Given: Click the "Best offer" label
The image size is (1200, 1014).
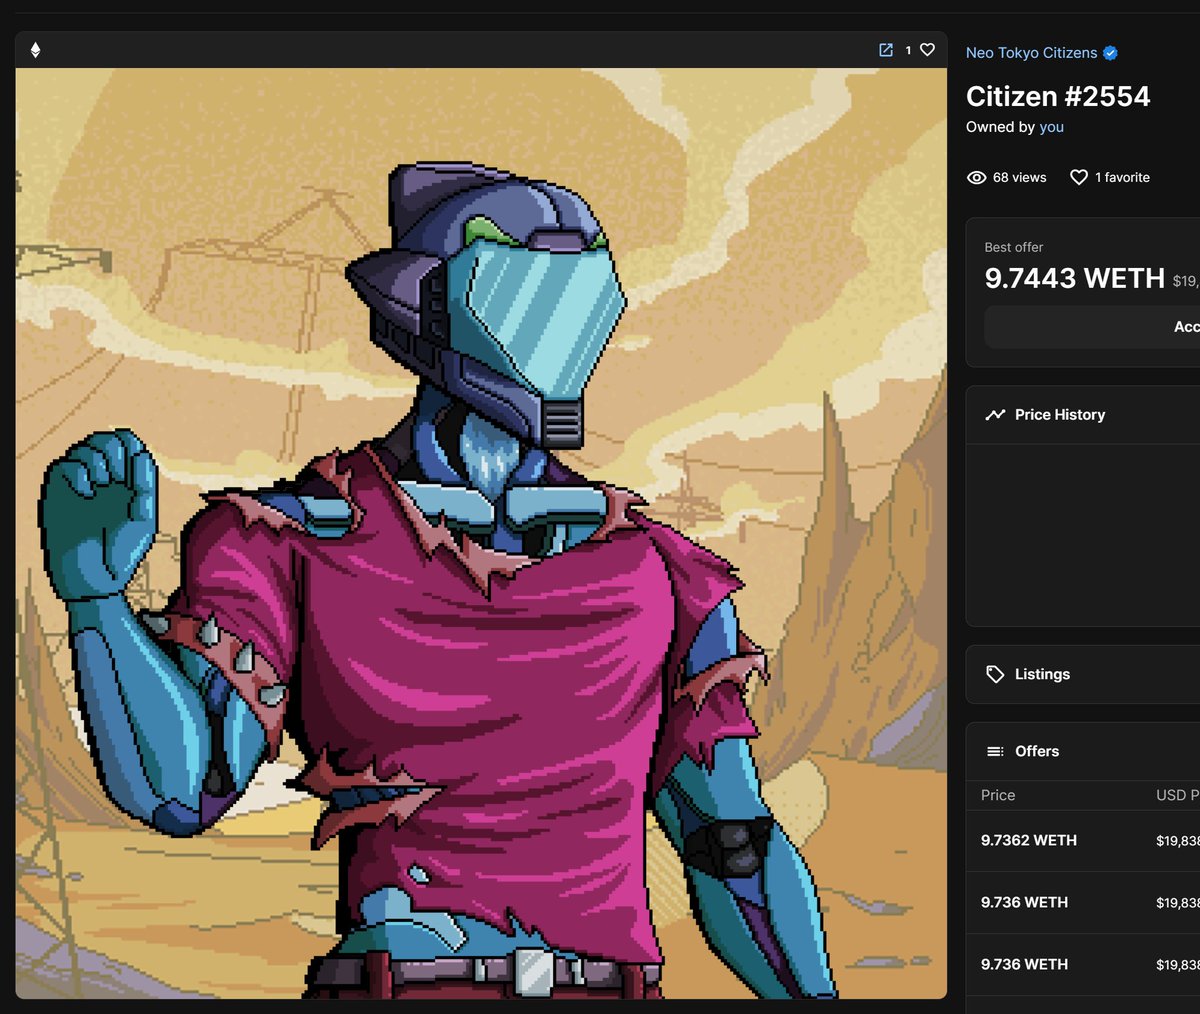Looking at the screenshot, I should 1014,247.
